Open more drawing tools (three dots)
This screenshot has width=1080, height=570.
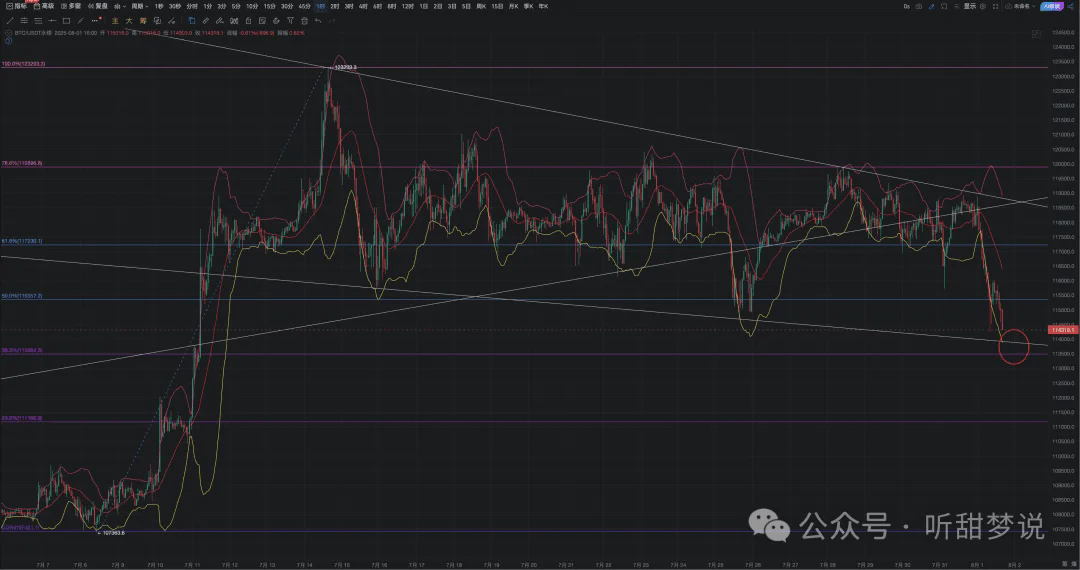(95, 21)
